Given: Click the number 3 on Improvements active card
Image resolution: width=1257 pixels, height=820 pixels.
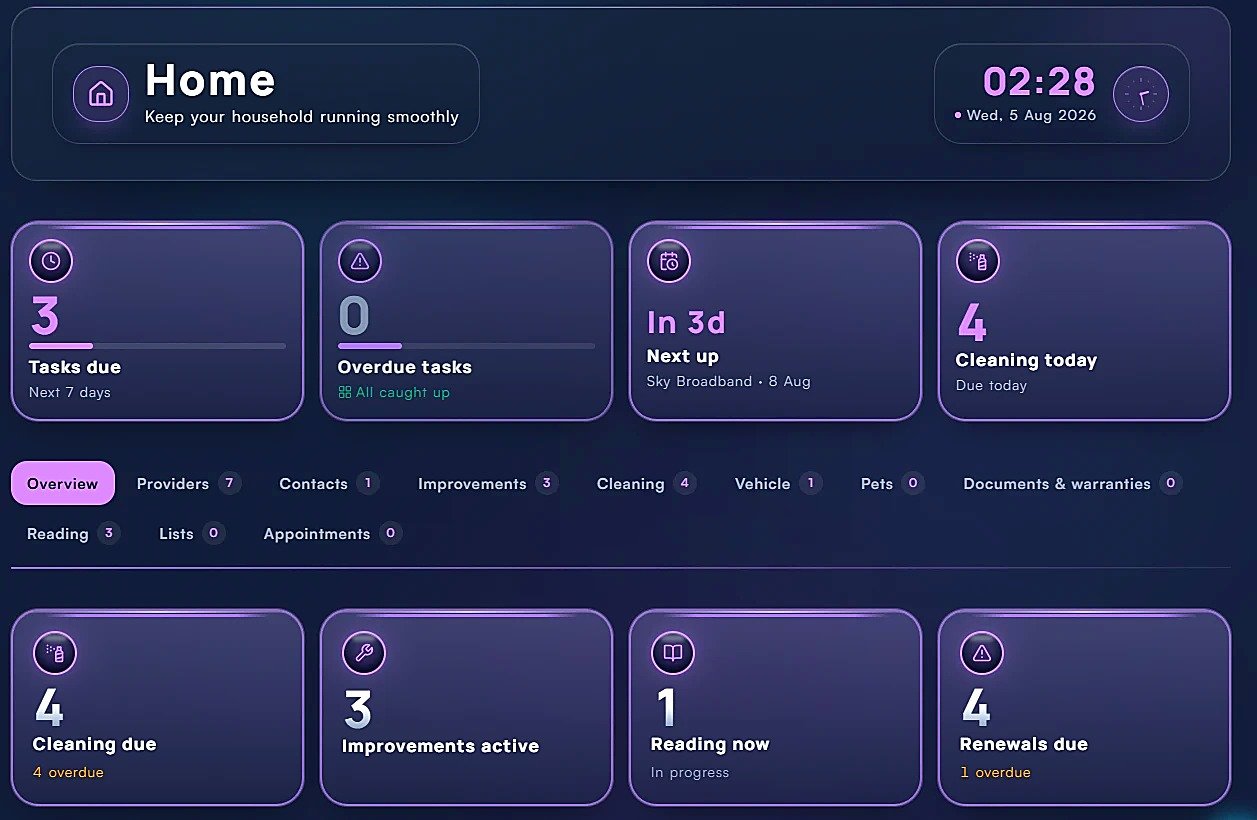Looking at the screenshot, I should point(358,708).
